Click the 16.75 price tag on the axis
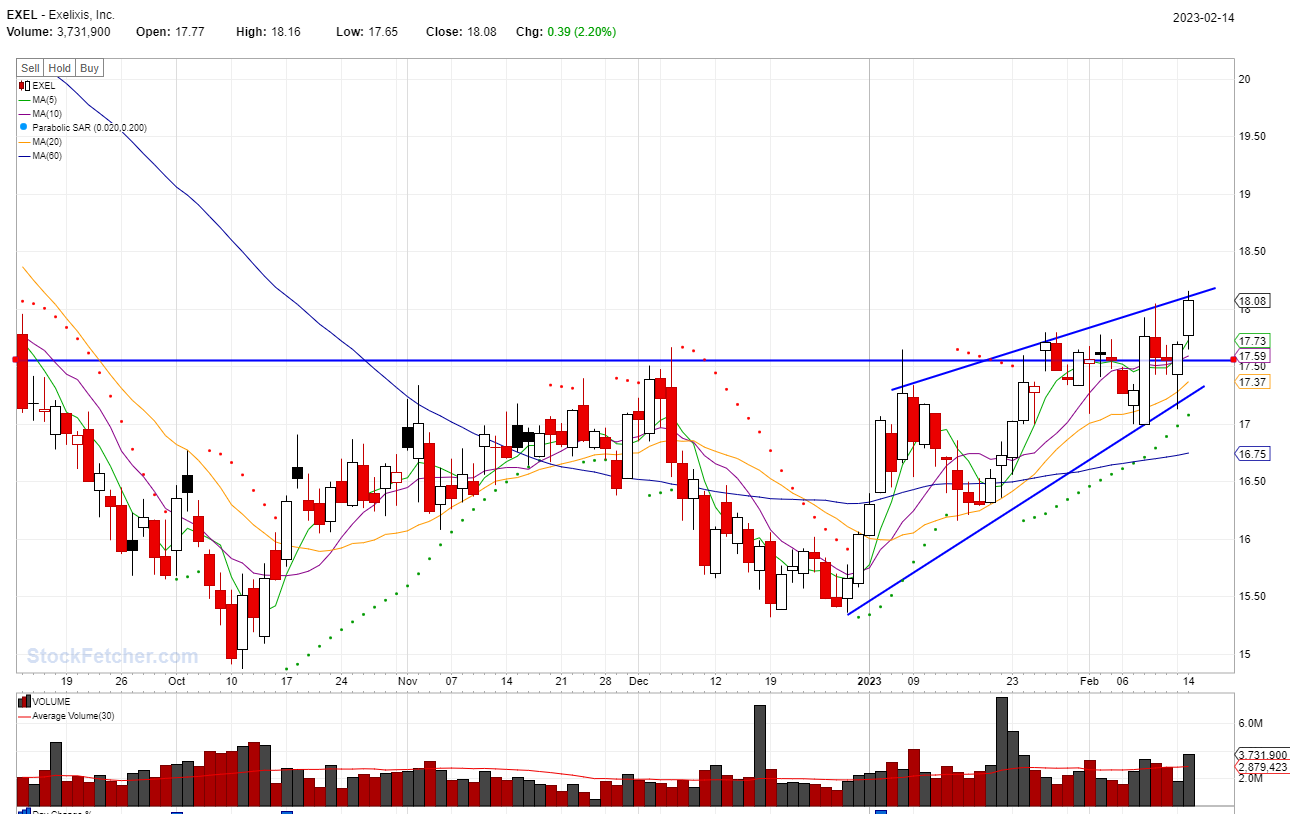1290x814 pixels. (x=1253, y=453)
